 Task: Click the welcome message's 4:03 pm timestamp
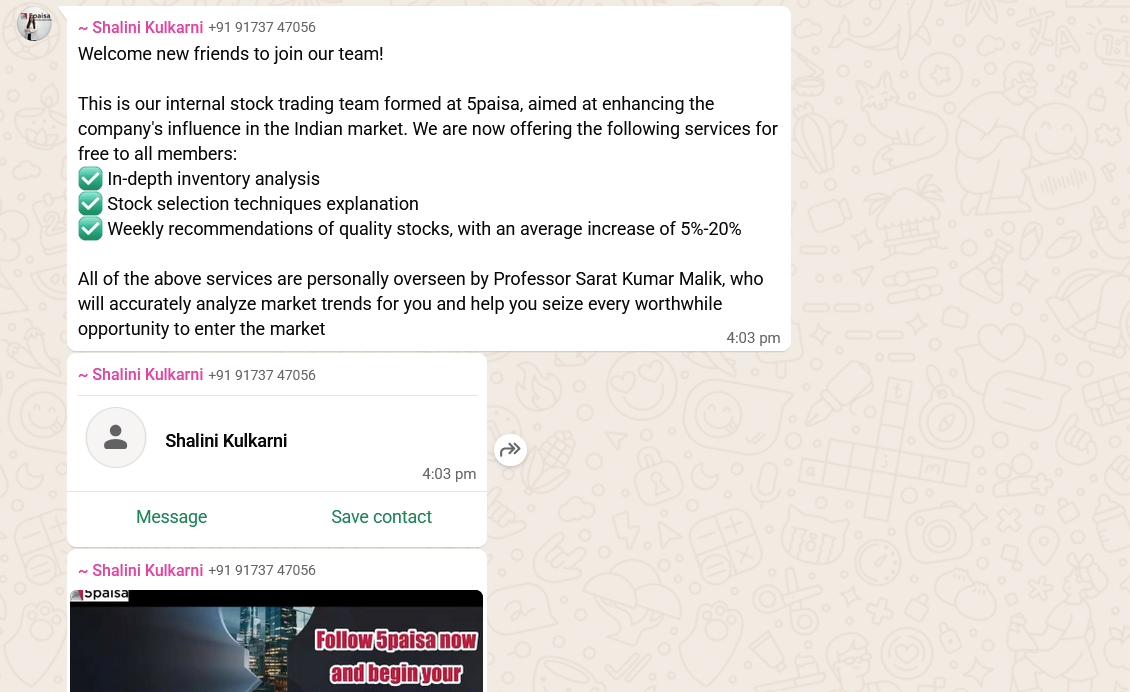coord(753,338)
